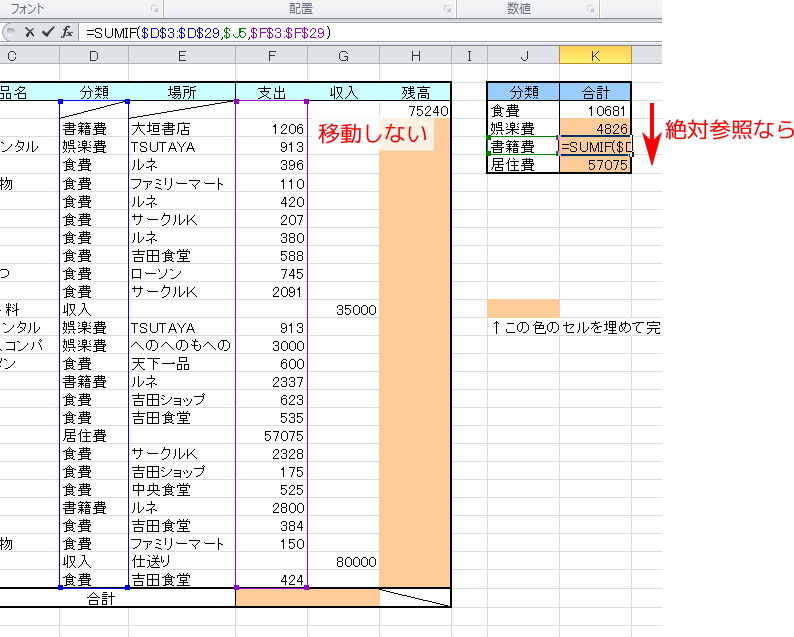This screenshot has width=794, height=637.
Task: Select the cell containing 天下一品
Action: click(x=182, y=364)
